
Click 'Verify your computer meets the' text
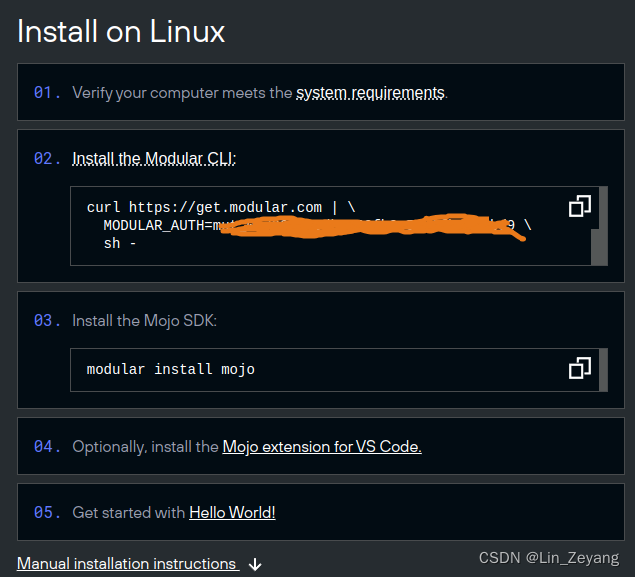182,93
